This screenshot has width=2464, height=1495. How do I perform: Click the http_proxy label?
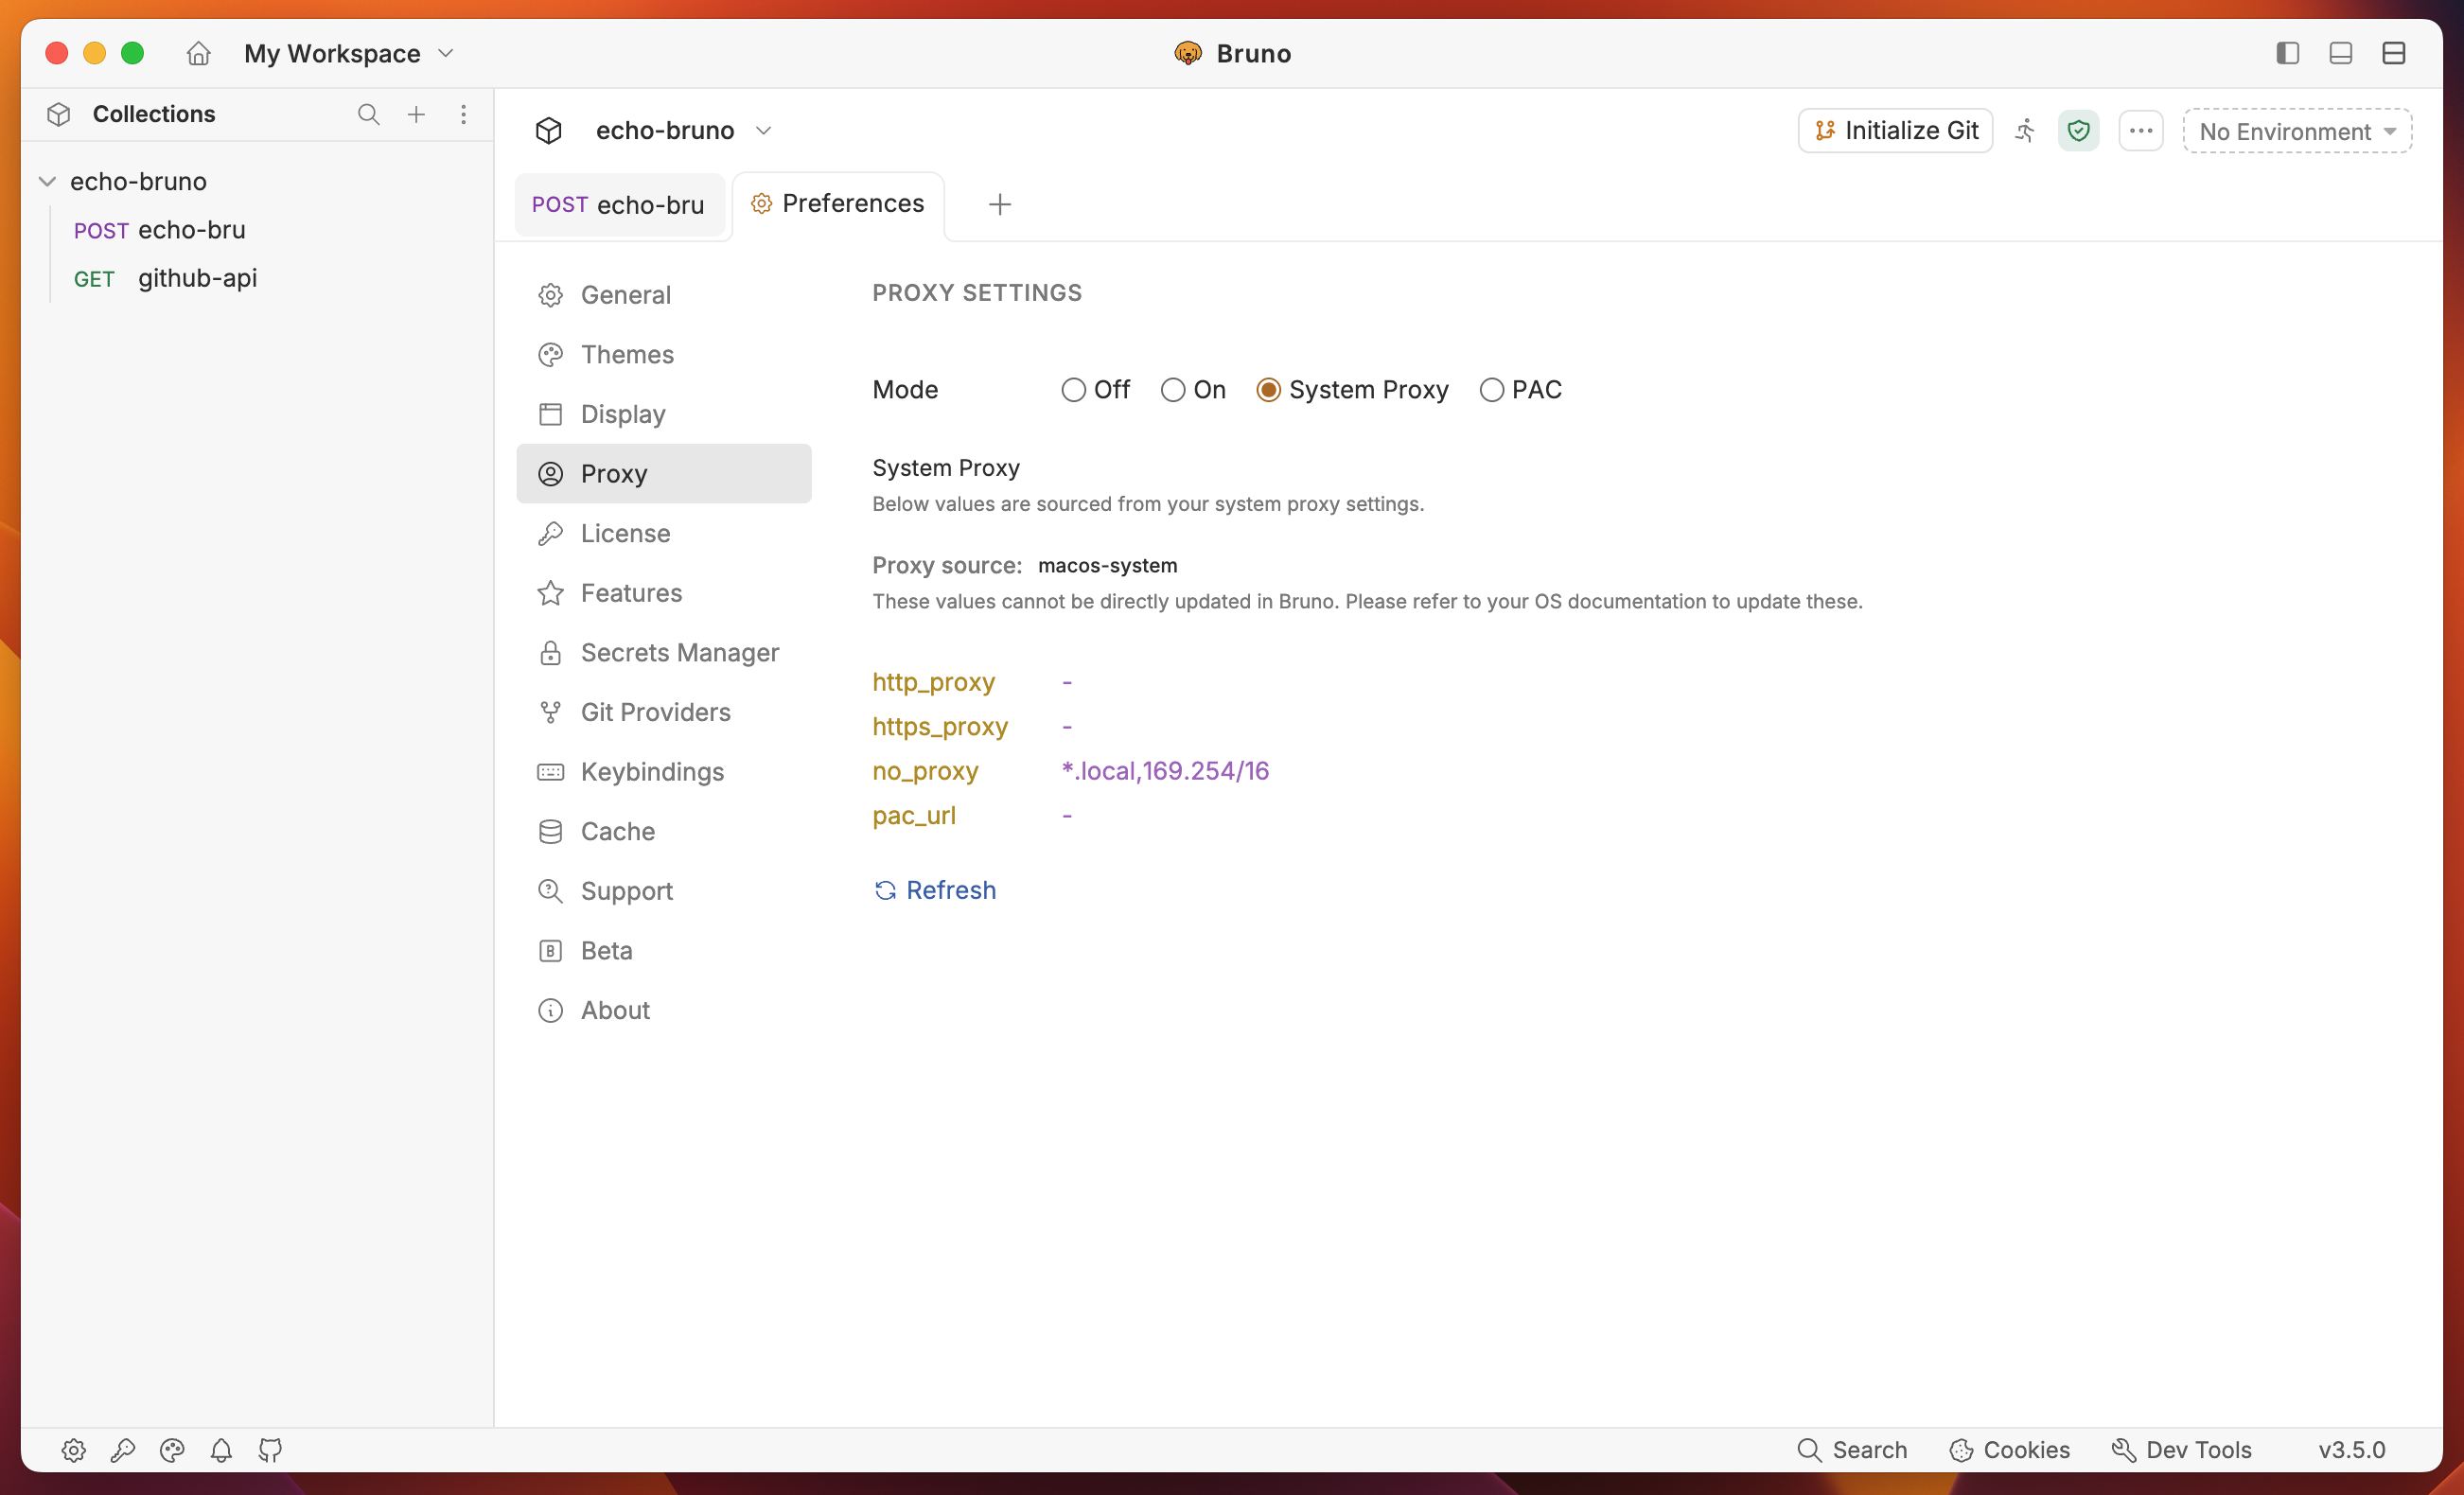pos(933,683)
